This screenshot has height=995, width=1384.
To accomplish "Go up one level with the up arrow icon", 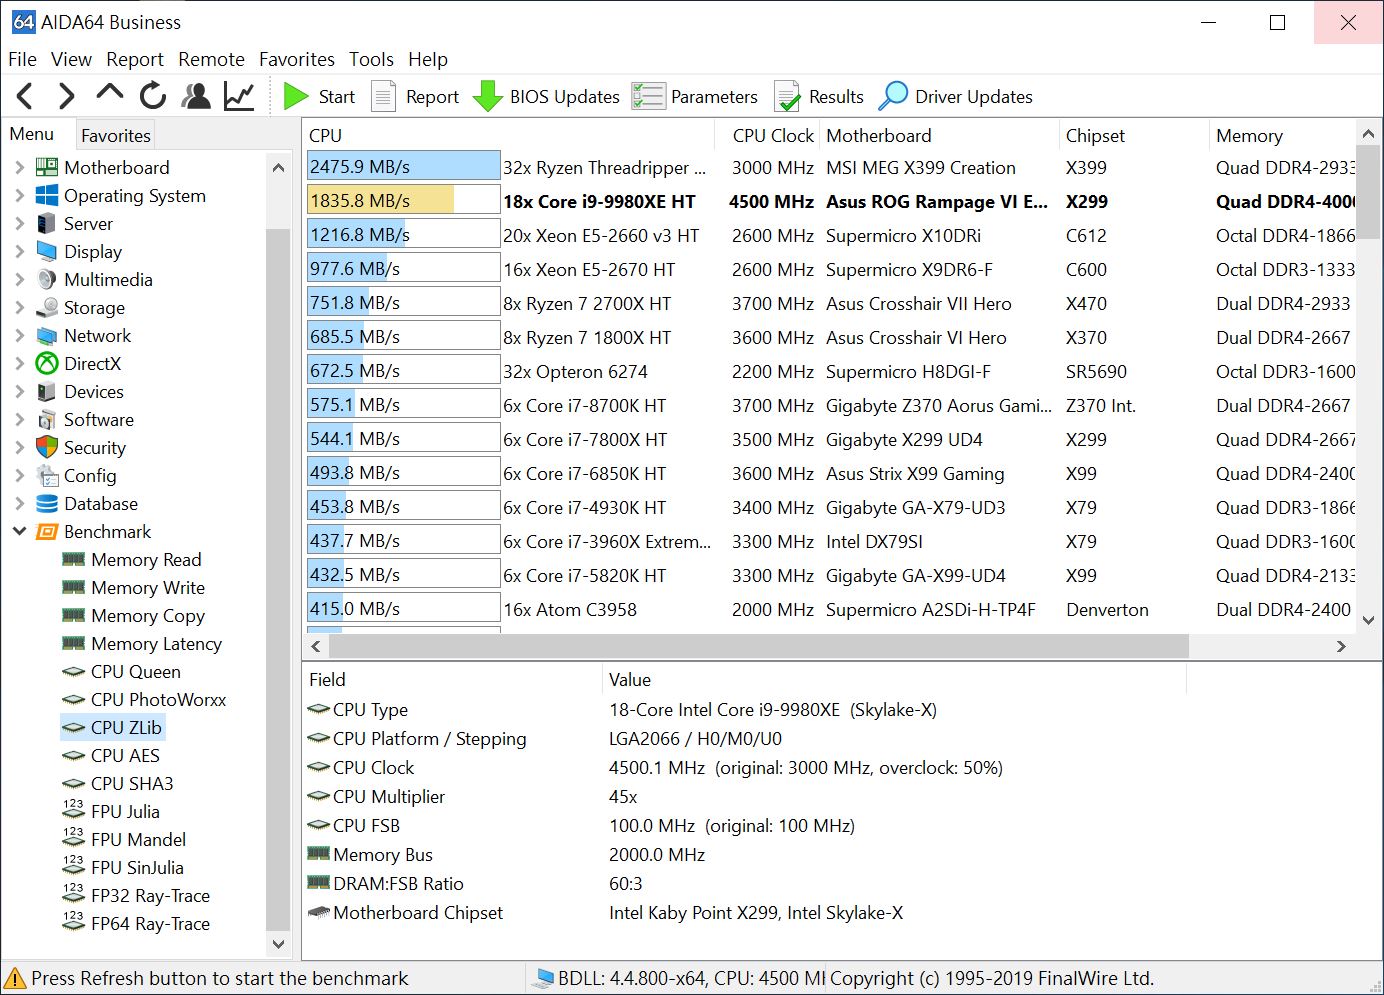I will point(110,94).
